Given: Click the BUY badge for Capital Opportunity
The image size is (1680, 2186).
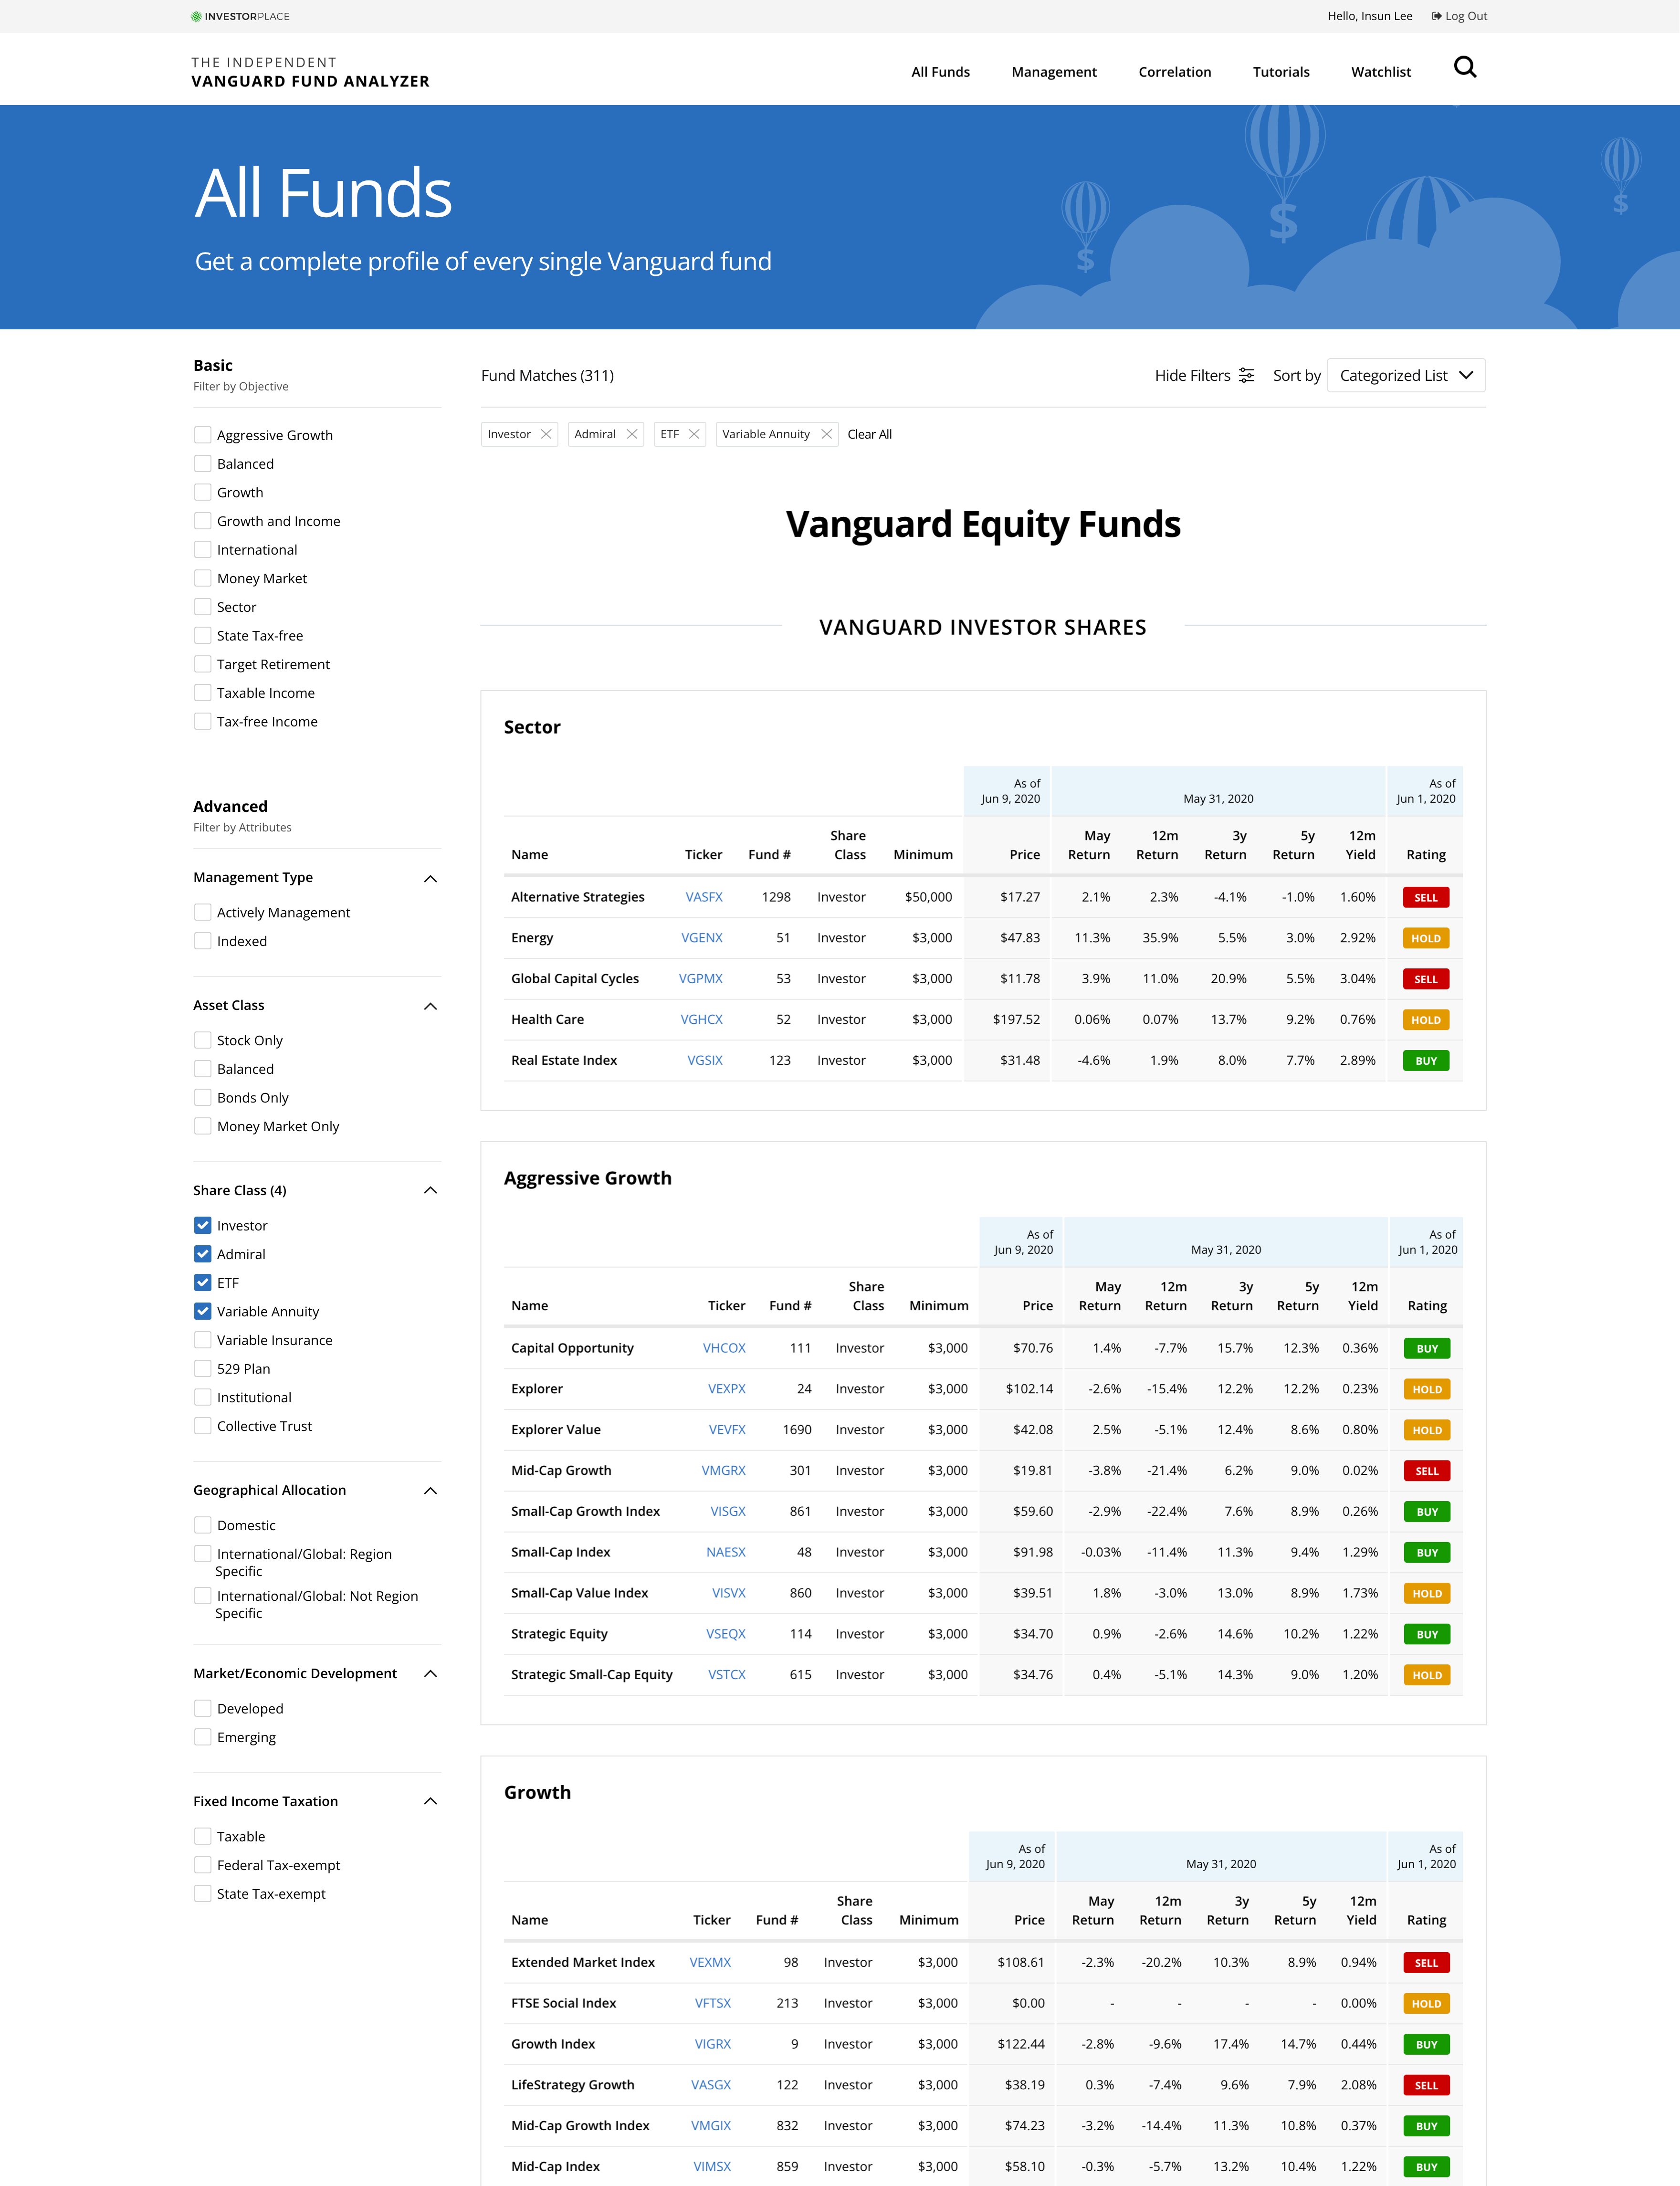Looking at the screenshot, I should 1427,1349.
